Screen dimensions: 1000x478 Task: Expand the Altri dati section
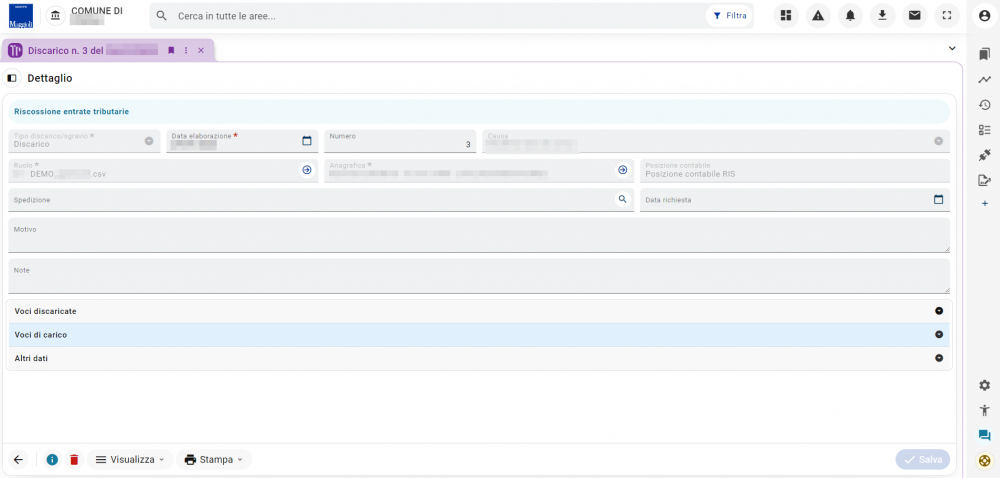pyautogui.click(x=479, y=358)
